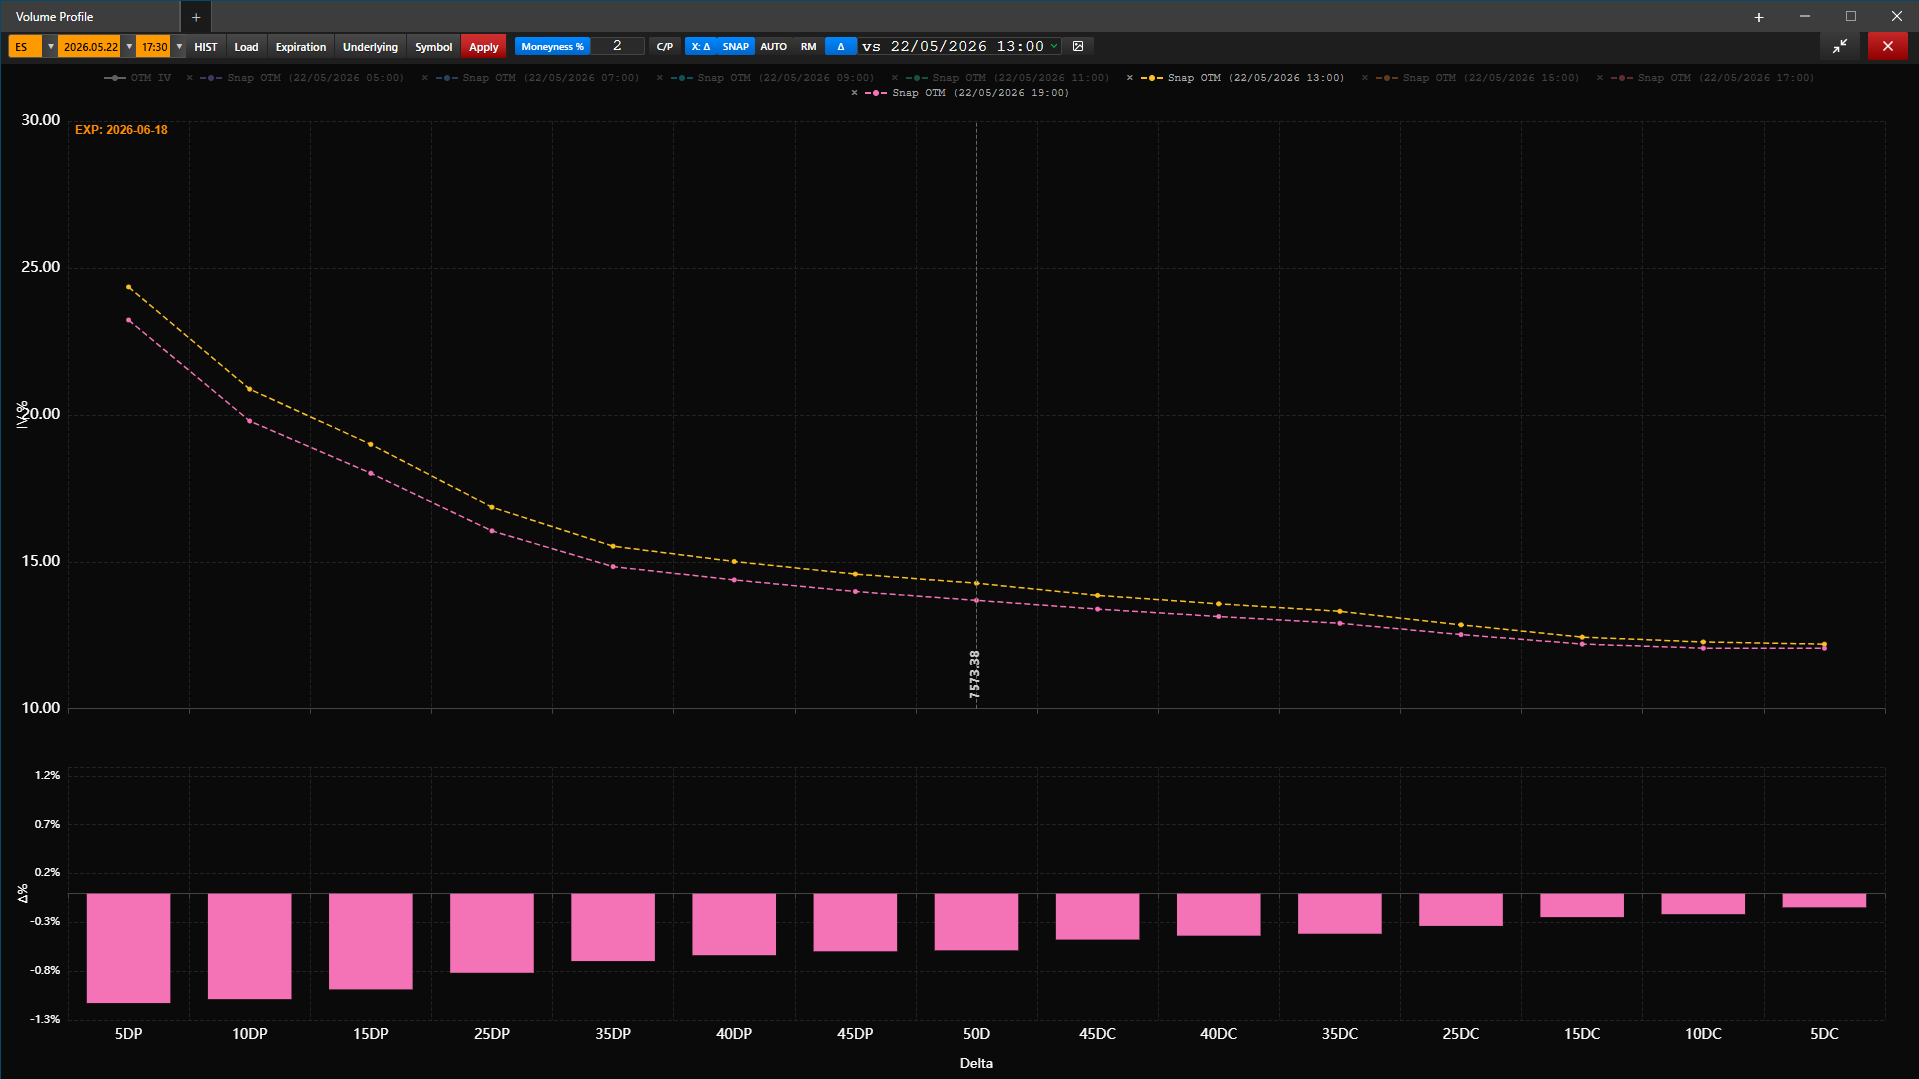Click the 50D pink delta bar

click(976, 922)
